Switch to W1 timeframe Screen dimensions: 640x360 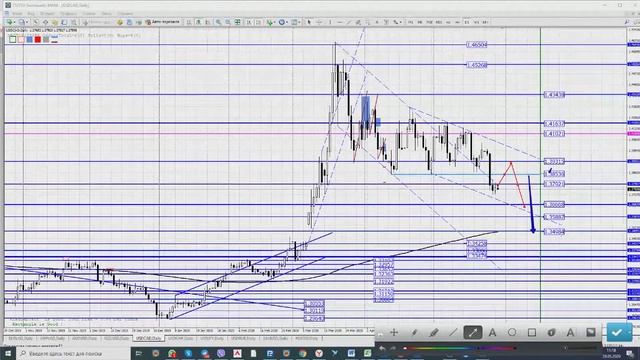click(476, 22)
